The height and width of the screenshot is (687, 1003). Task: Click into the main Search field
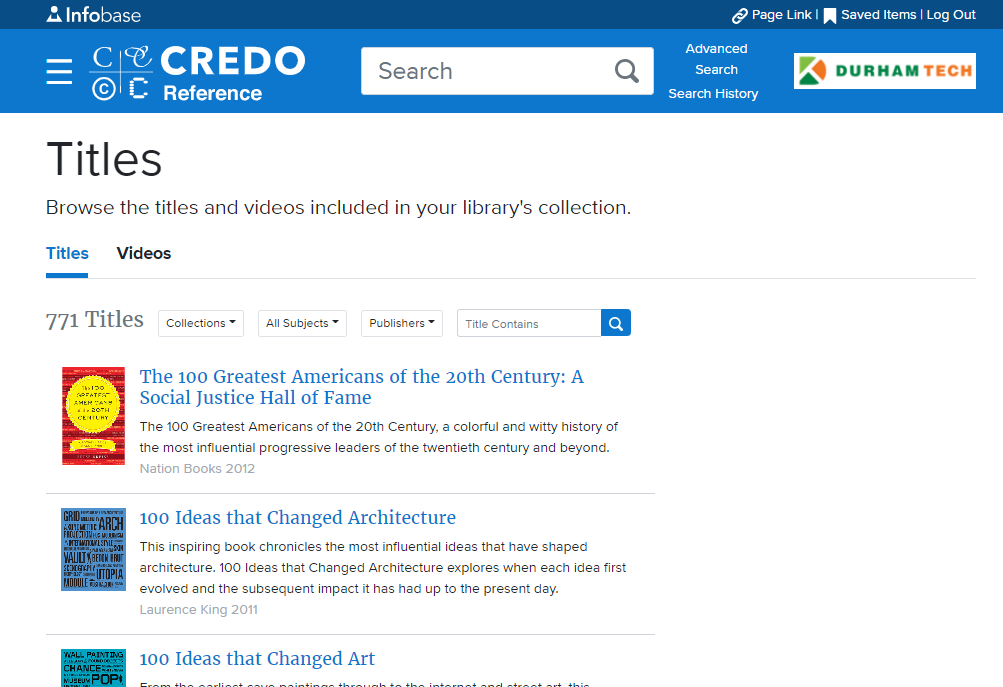pos(490,71)
